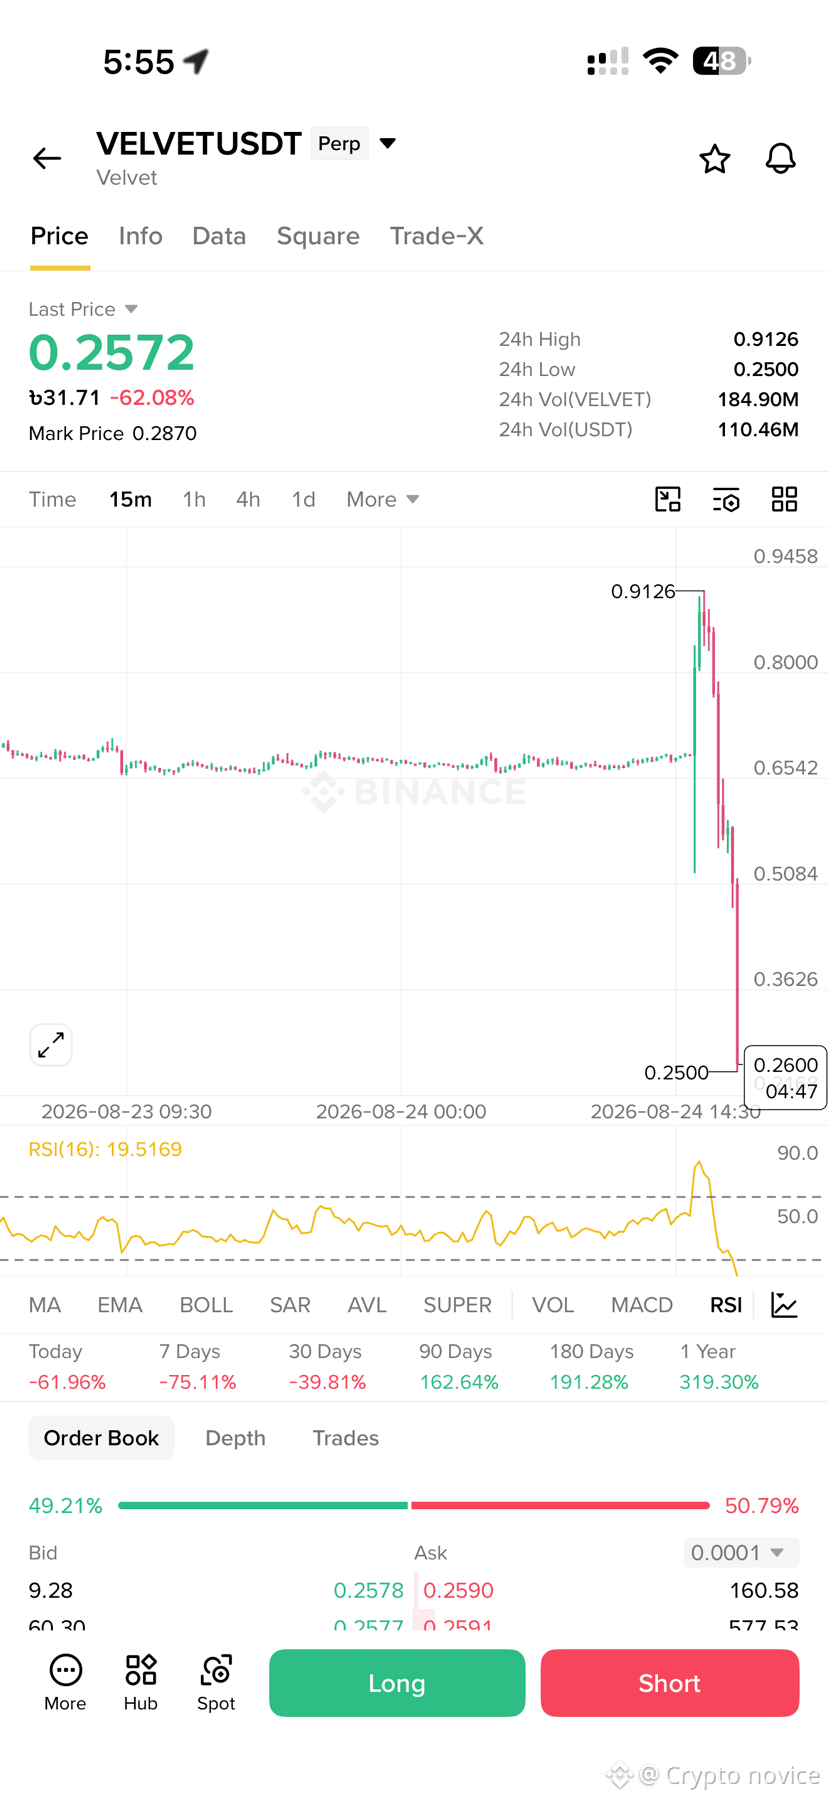
Task: Expand chart to fullscreen
Action: pos(51,1045)
